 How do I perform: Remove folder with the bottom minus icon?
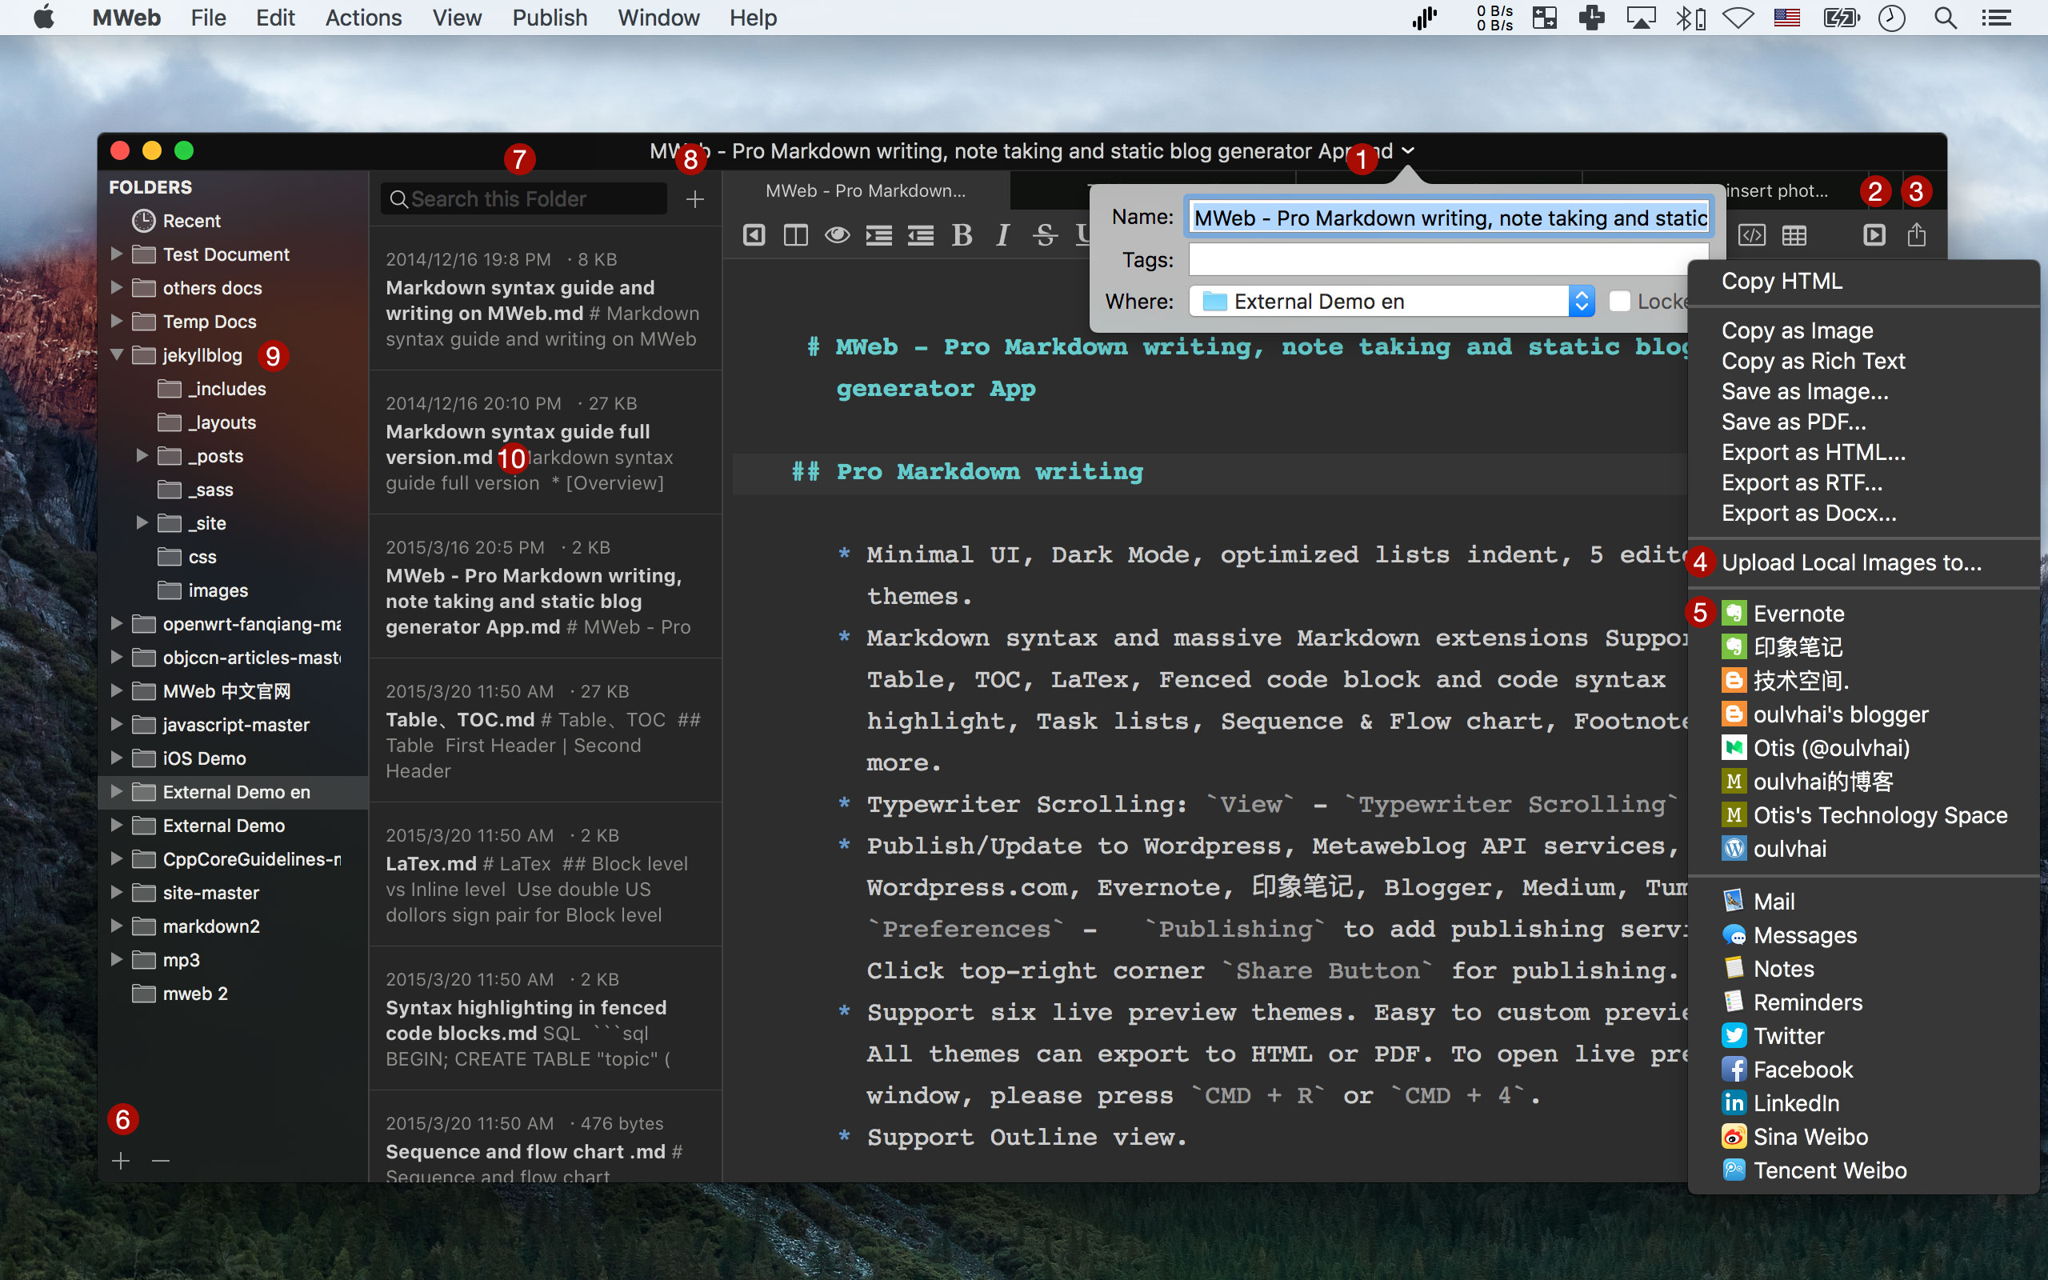coord(161,1161)
